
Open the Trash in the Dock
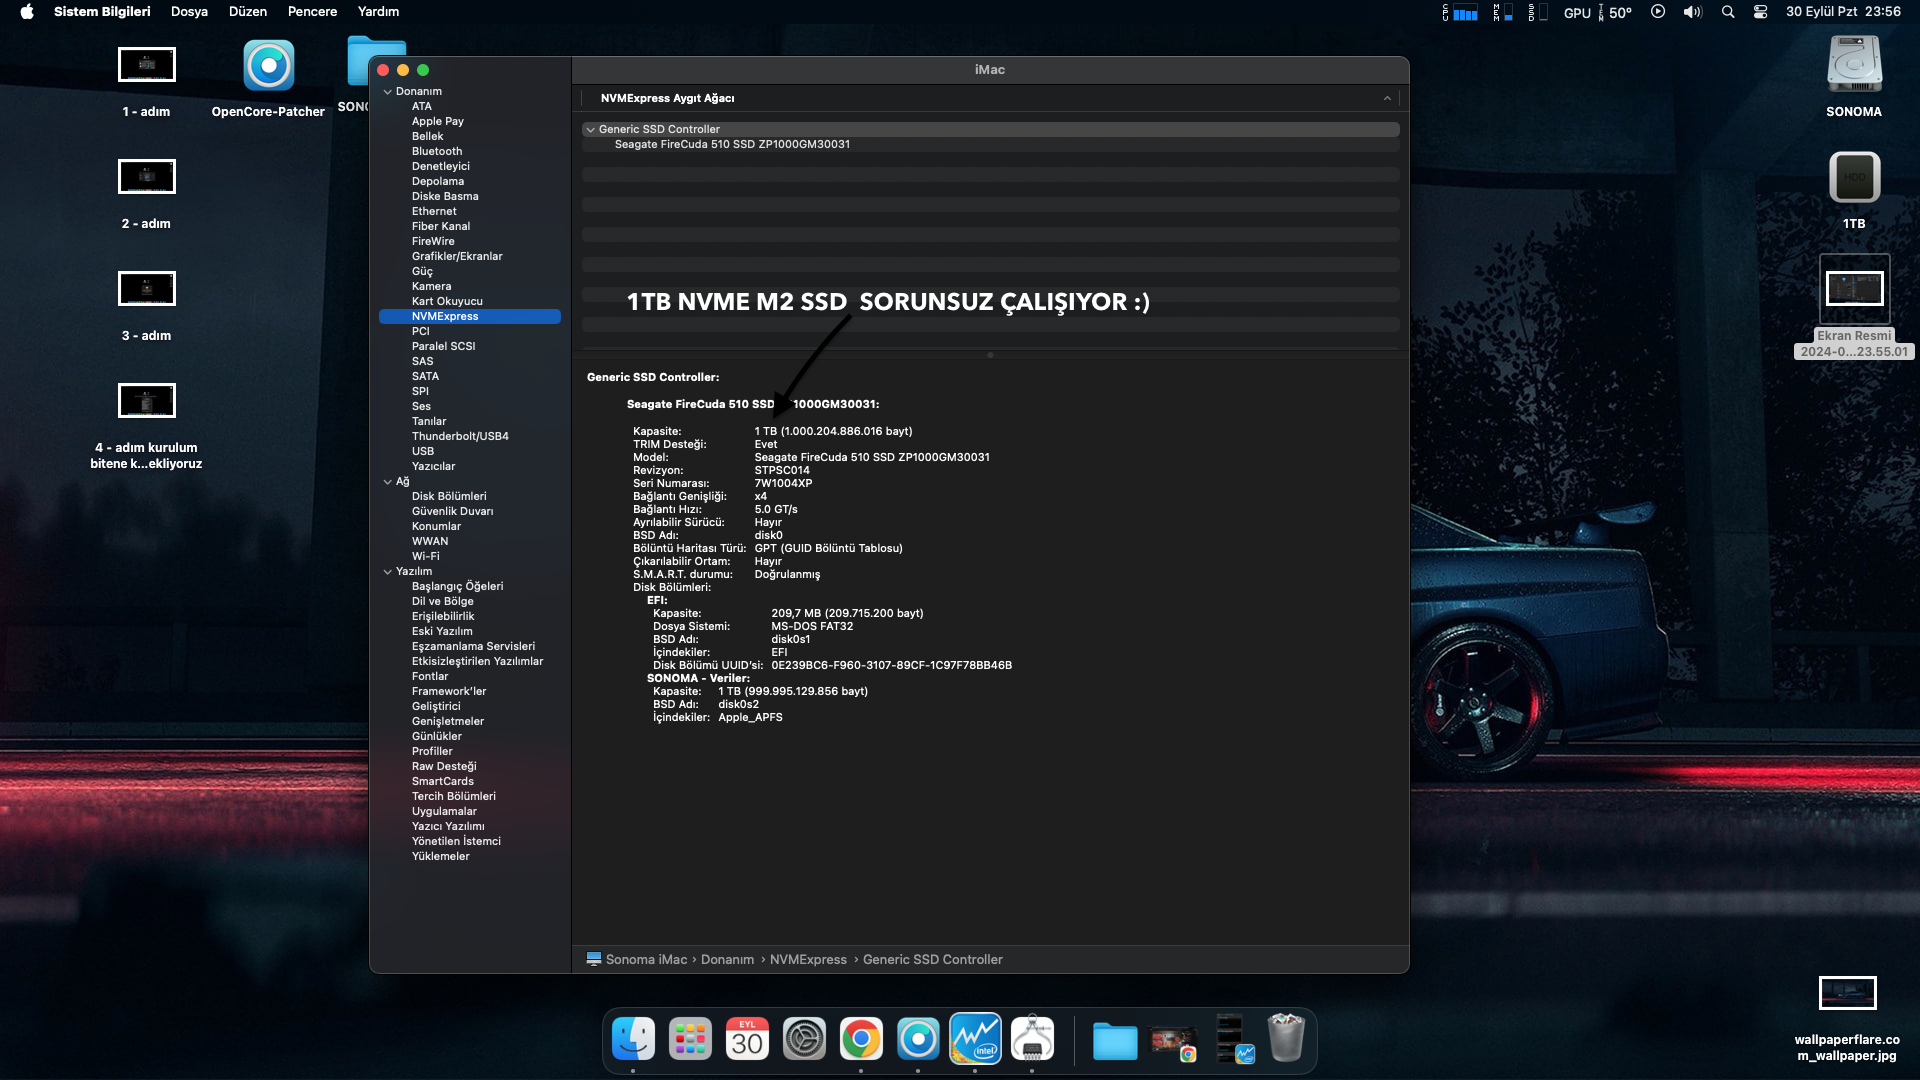(1286, 1039)
